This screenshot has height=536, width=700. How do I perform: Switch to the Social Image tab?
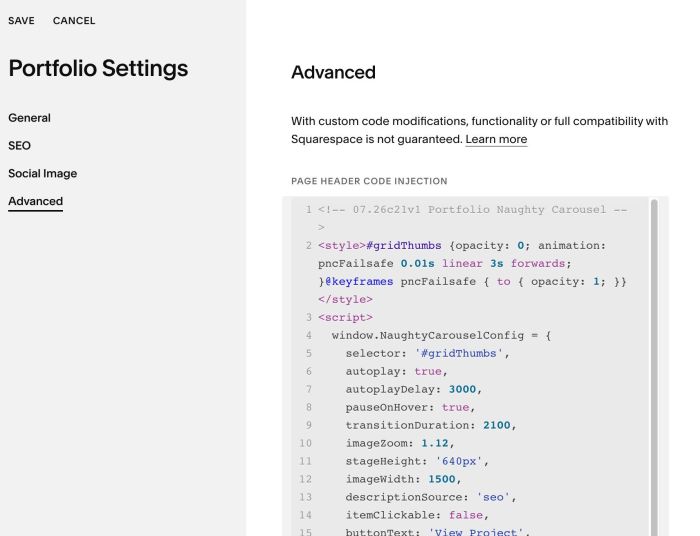(42, 173)
